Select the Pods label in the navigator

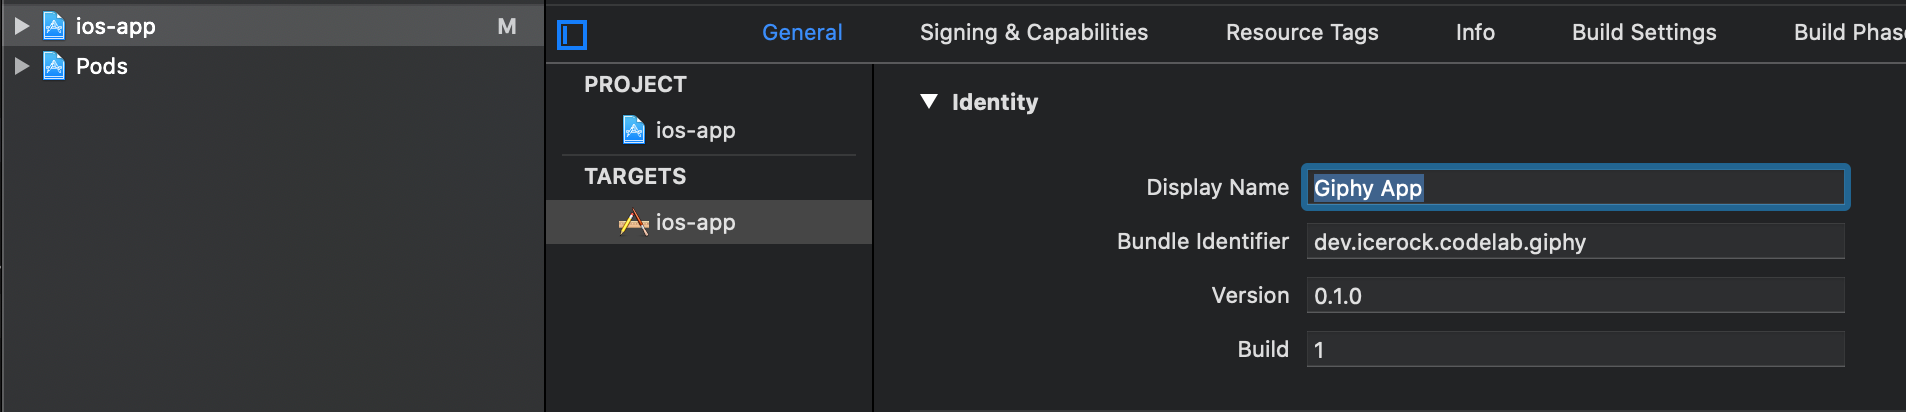(x=102, y=66)
